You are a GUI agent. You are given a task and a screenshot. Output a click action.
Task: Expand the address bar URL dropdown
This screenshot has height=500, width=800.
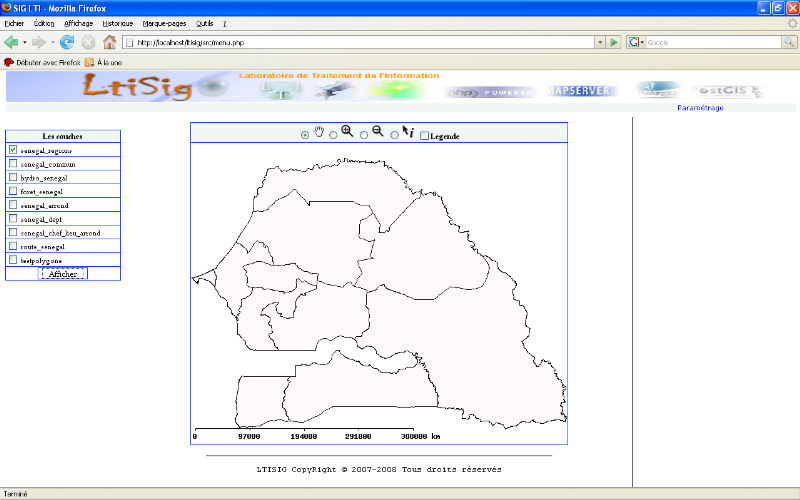[600, 42]
